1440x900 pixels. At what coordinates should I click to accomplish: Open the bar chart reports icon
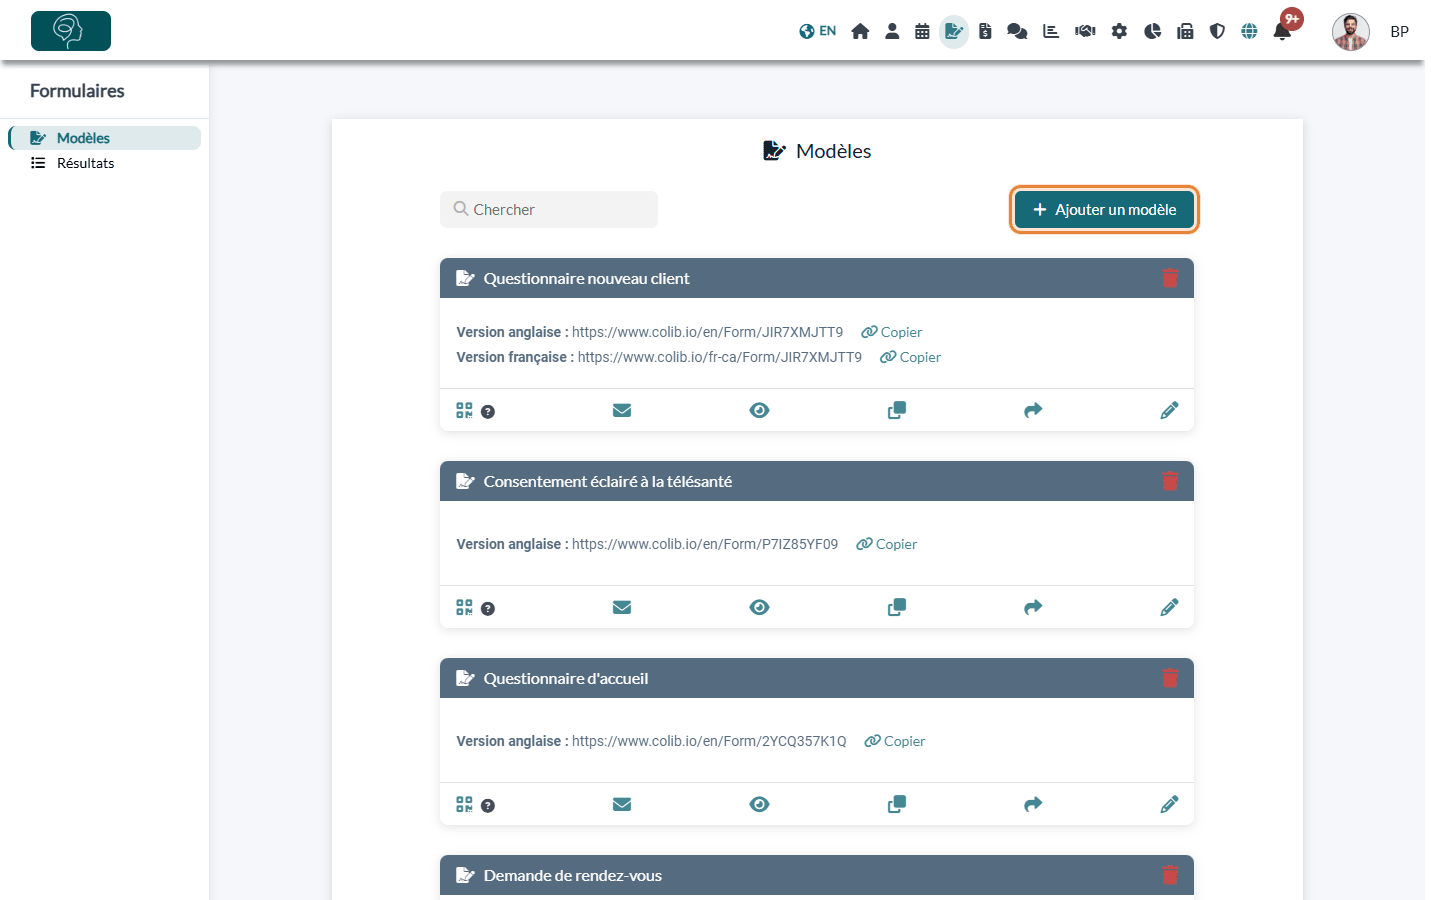(x=1051, y=31)
